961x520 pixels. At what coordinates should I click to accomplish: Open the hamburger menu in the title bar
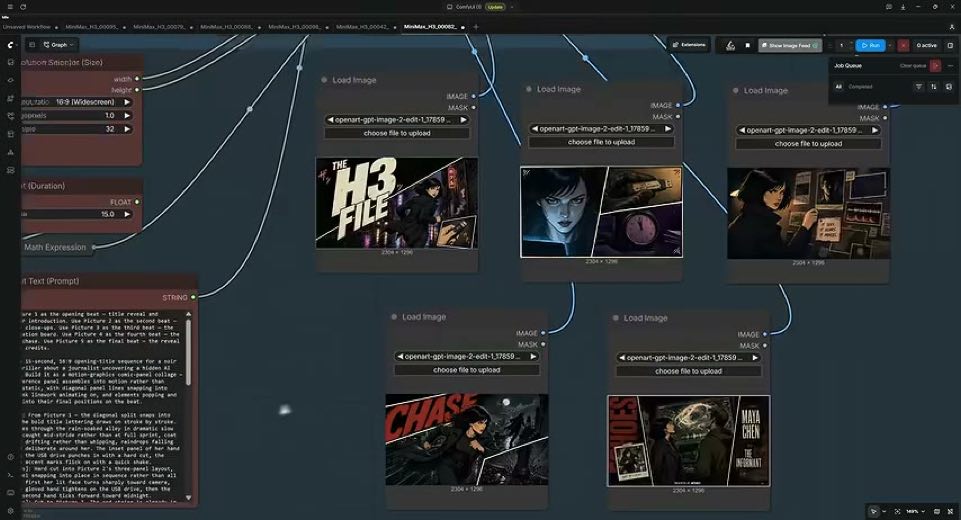point(9,7)
